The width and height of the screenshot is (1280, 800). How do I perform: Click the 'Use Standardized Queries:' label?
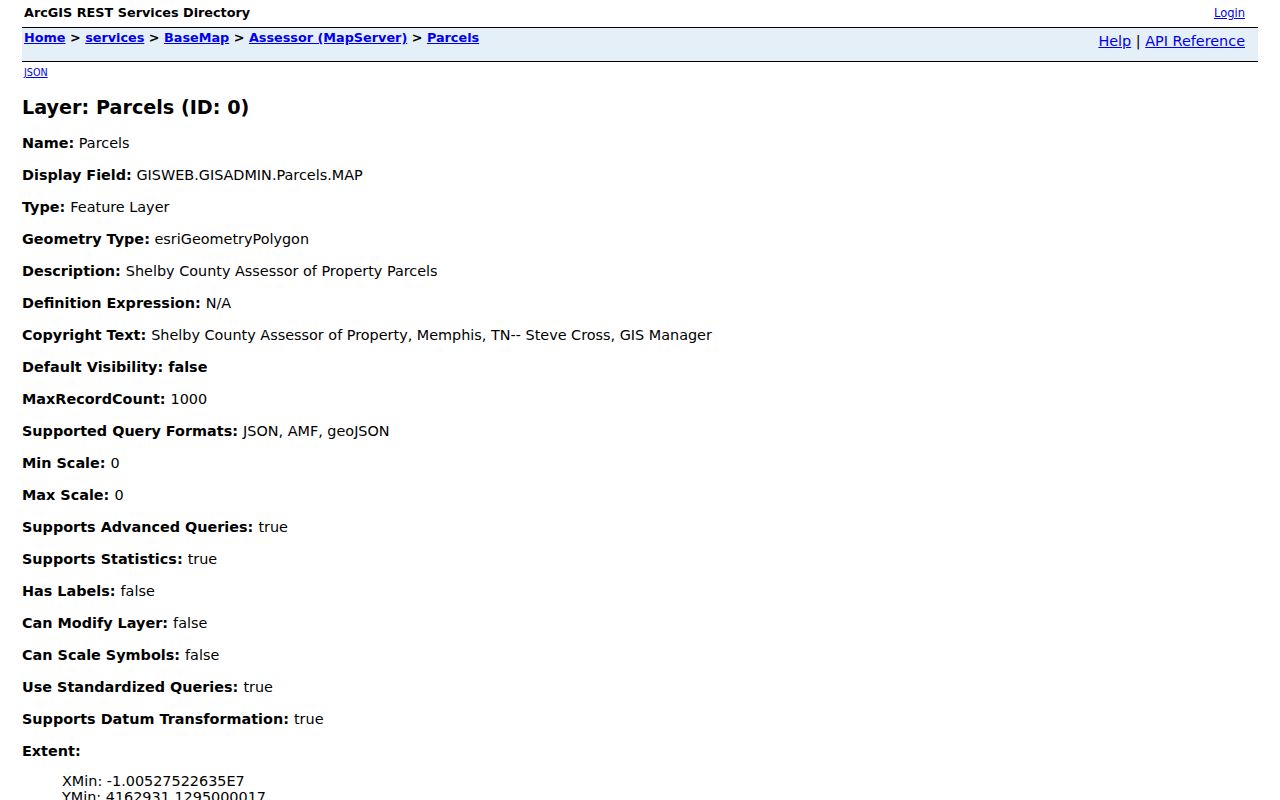[x=130, y=687]
